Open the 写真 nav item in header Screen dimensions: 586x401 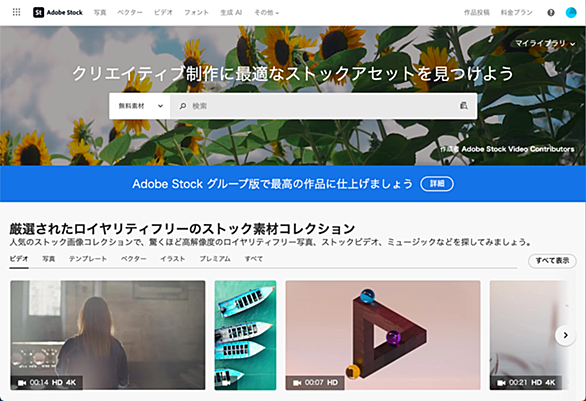tap(100, 13)
